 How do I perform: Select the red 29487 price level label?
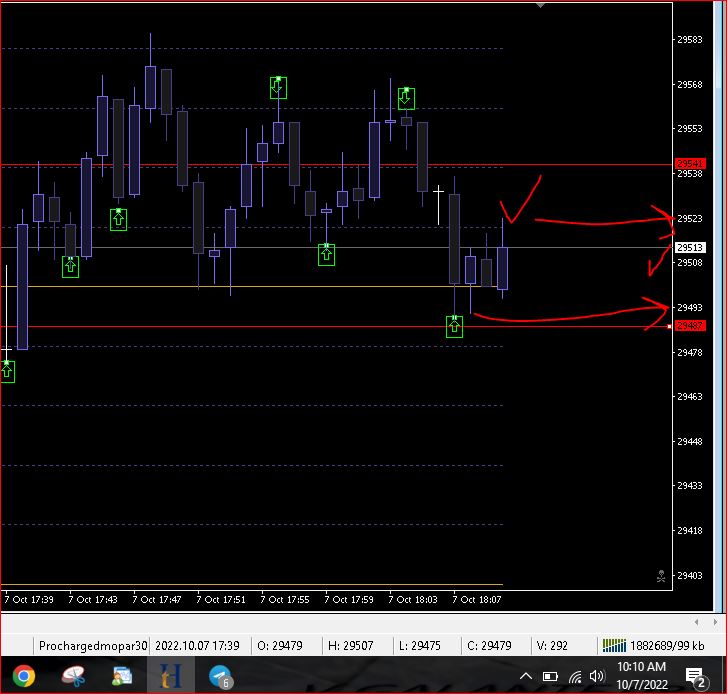[x=690, y=326]
